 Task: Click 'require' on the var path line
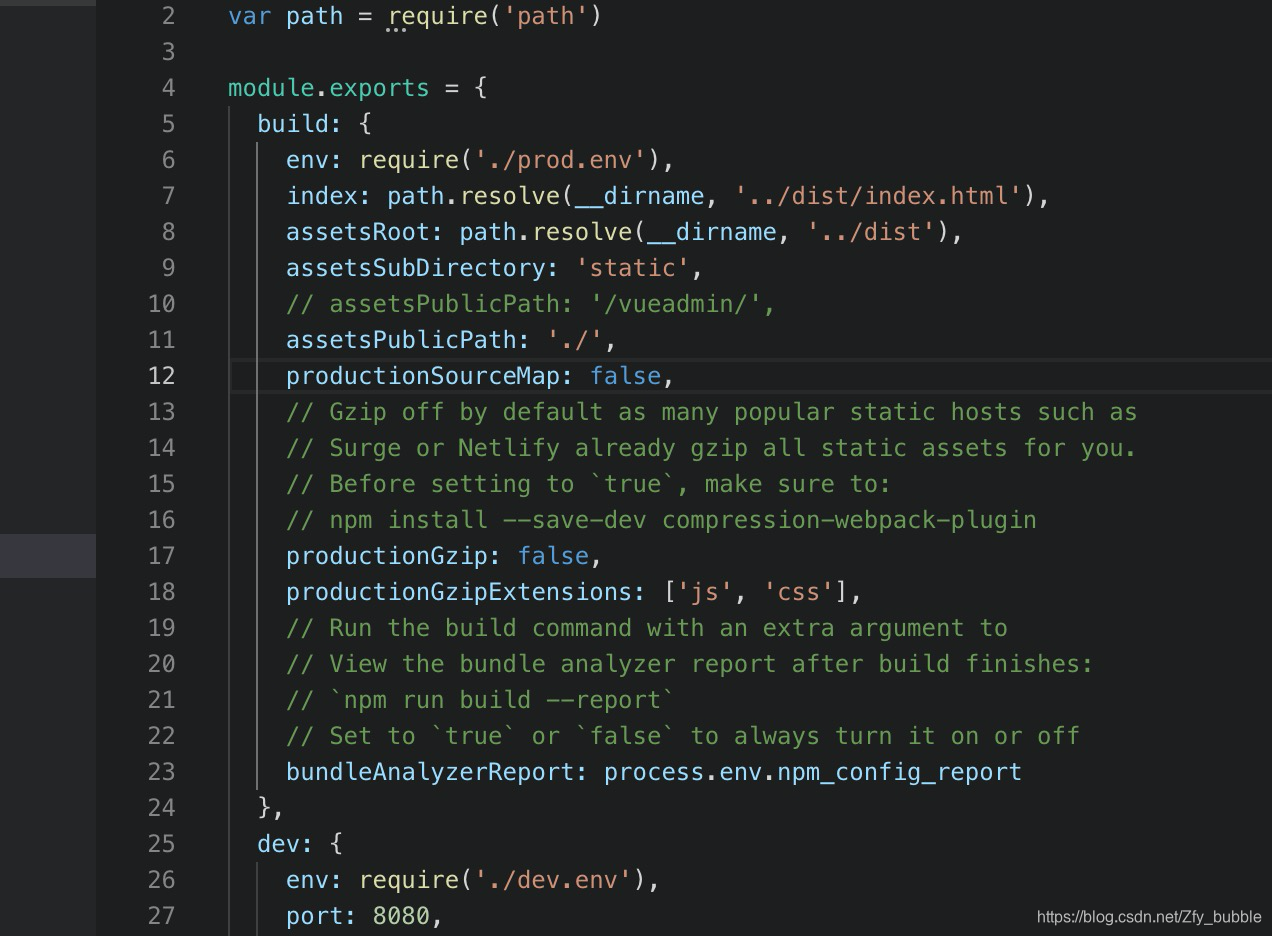(x=437, y=16)
